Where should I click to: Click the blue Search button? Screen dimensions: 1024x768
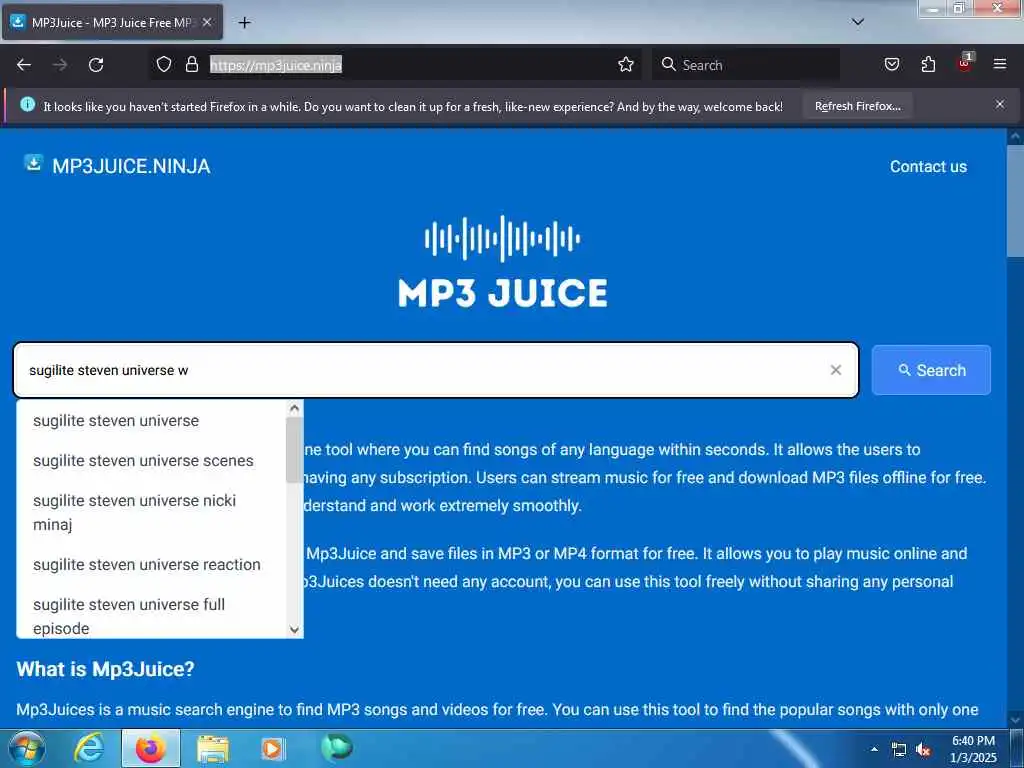[x=931, y=370]
